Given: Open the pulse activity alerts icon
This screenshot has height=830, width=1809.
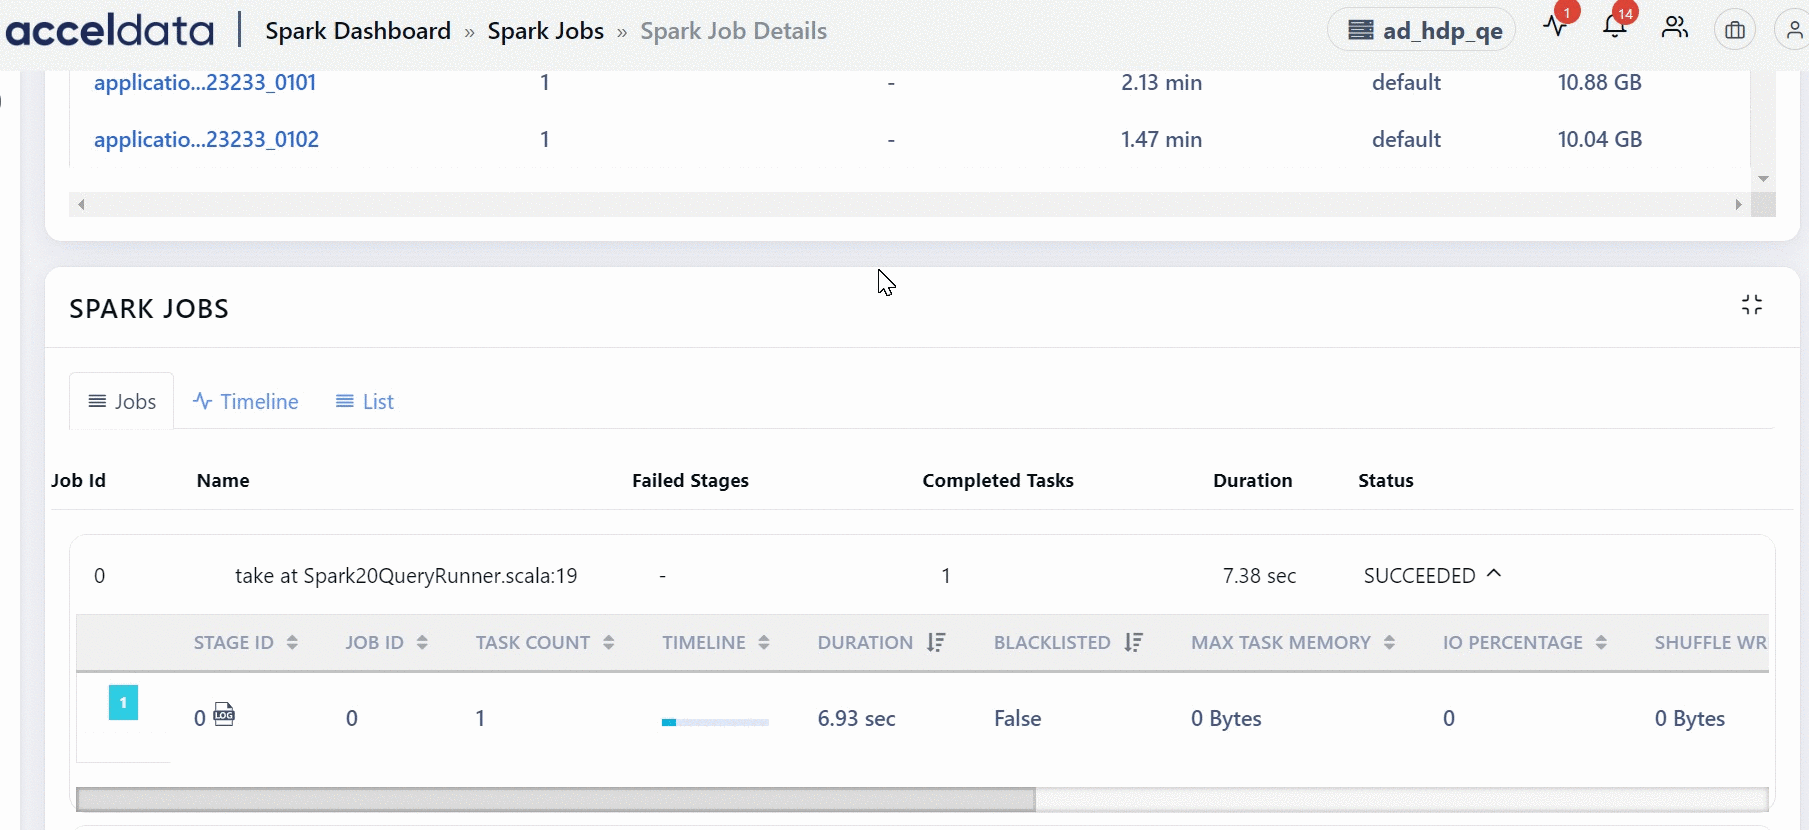Looking at the screenshot, I should click(1556, 27).
